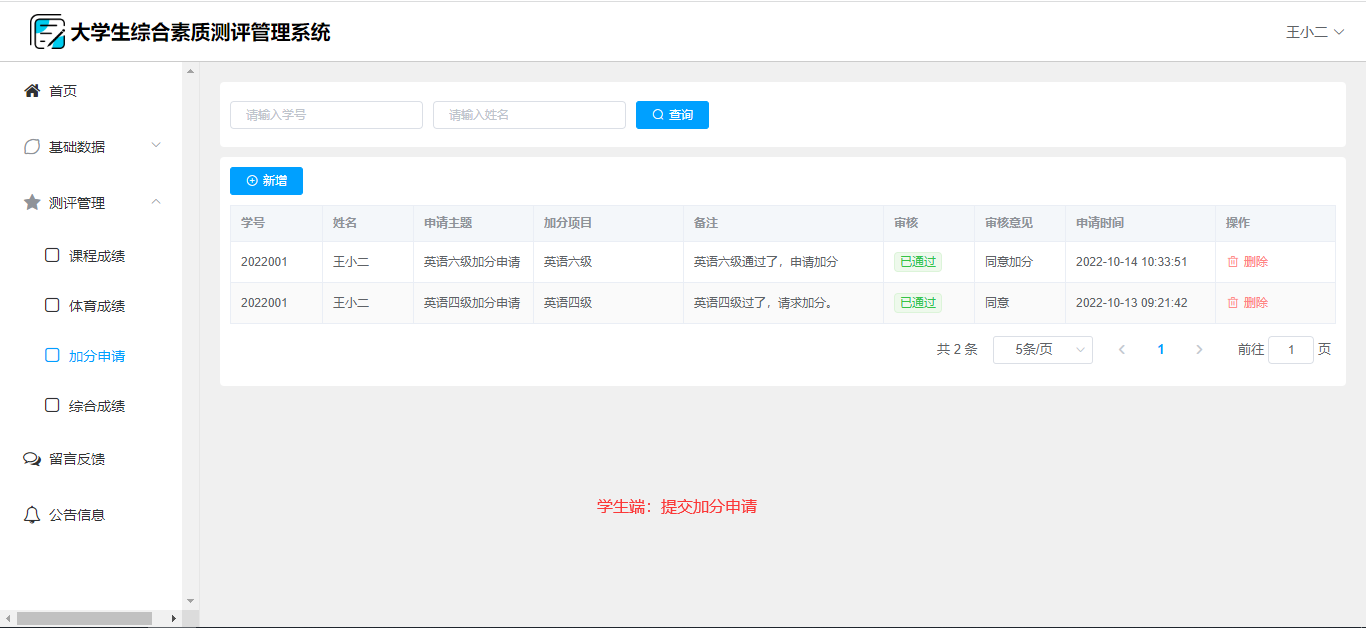The width and height of the screenshot is (1366, 628).
Task: Open the 王小二 user dropdown menu
Action: [1314, 32]
